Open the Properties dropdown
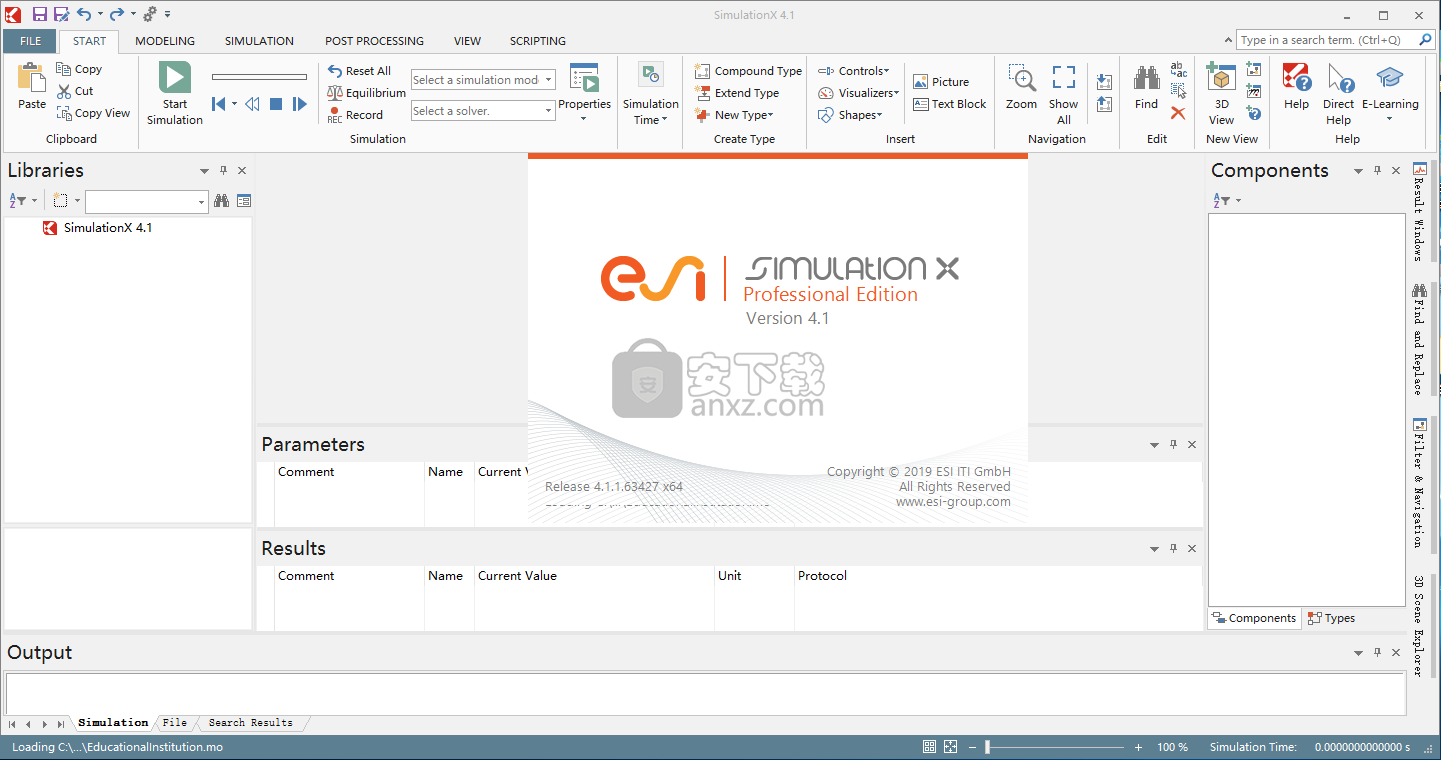 click(x=584, y=118)
